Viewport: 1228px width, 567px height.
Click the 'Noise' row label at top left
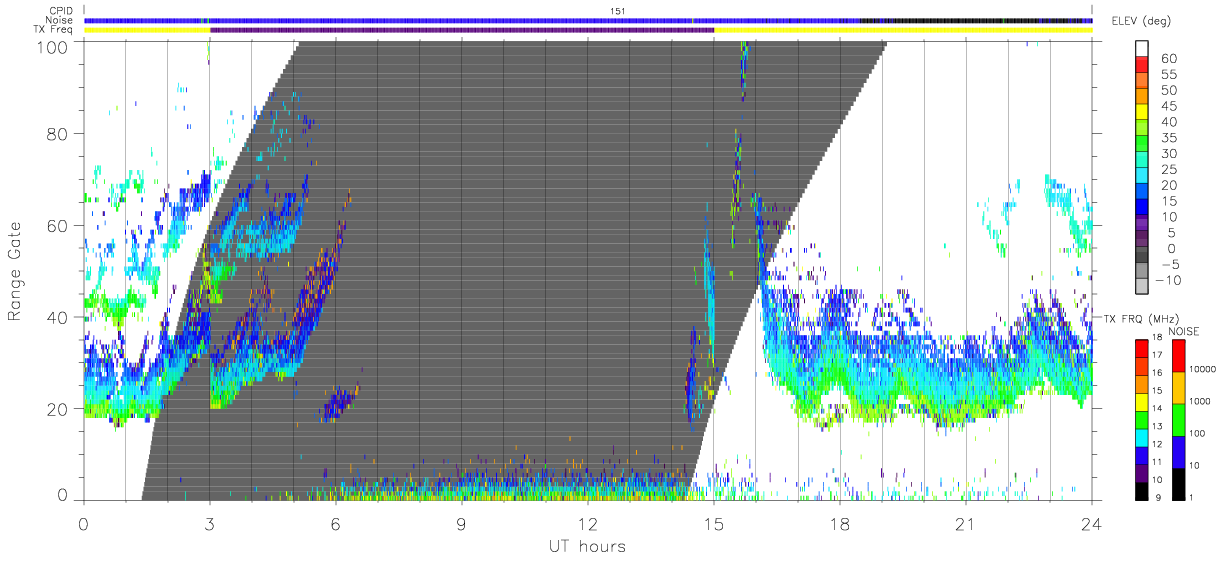(x=60, y=20)
